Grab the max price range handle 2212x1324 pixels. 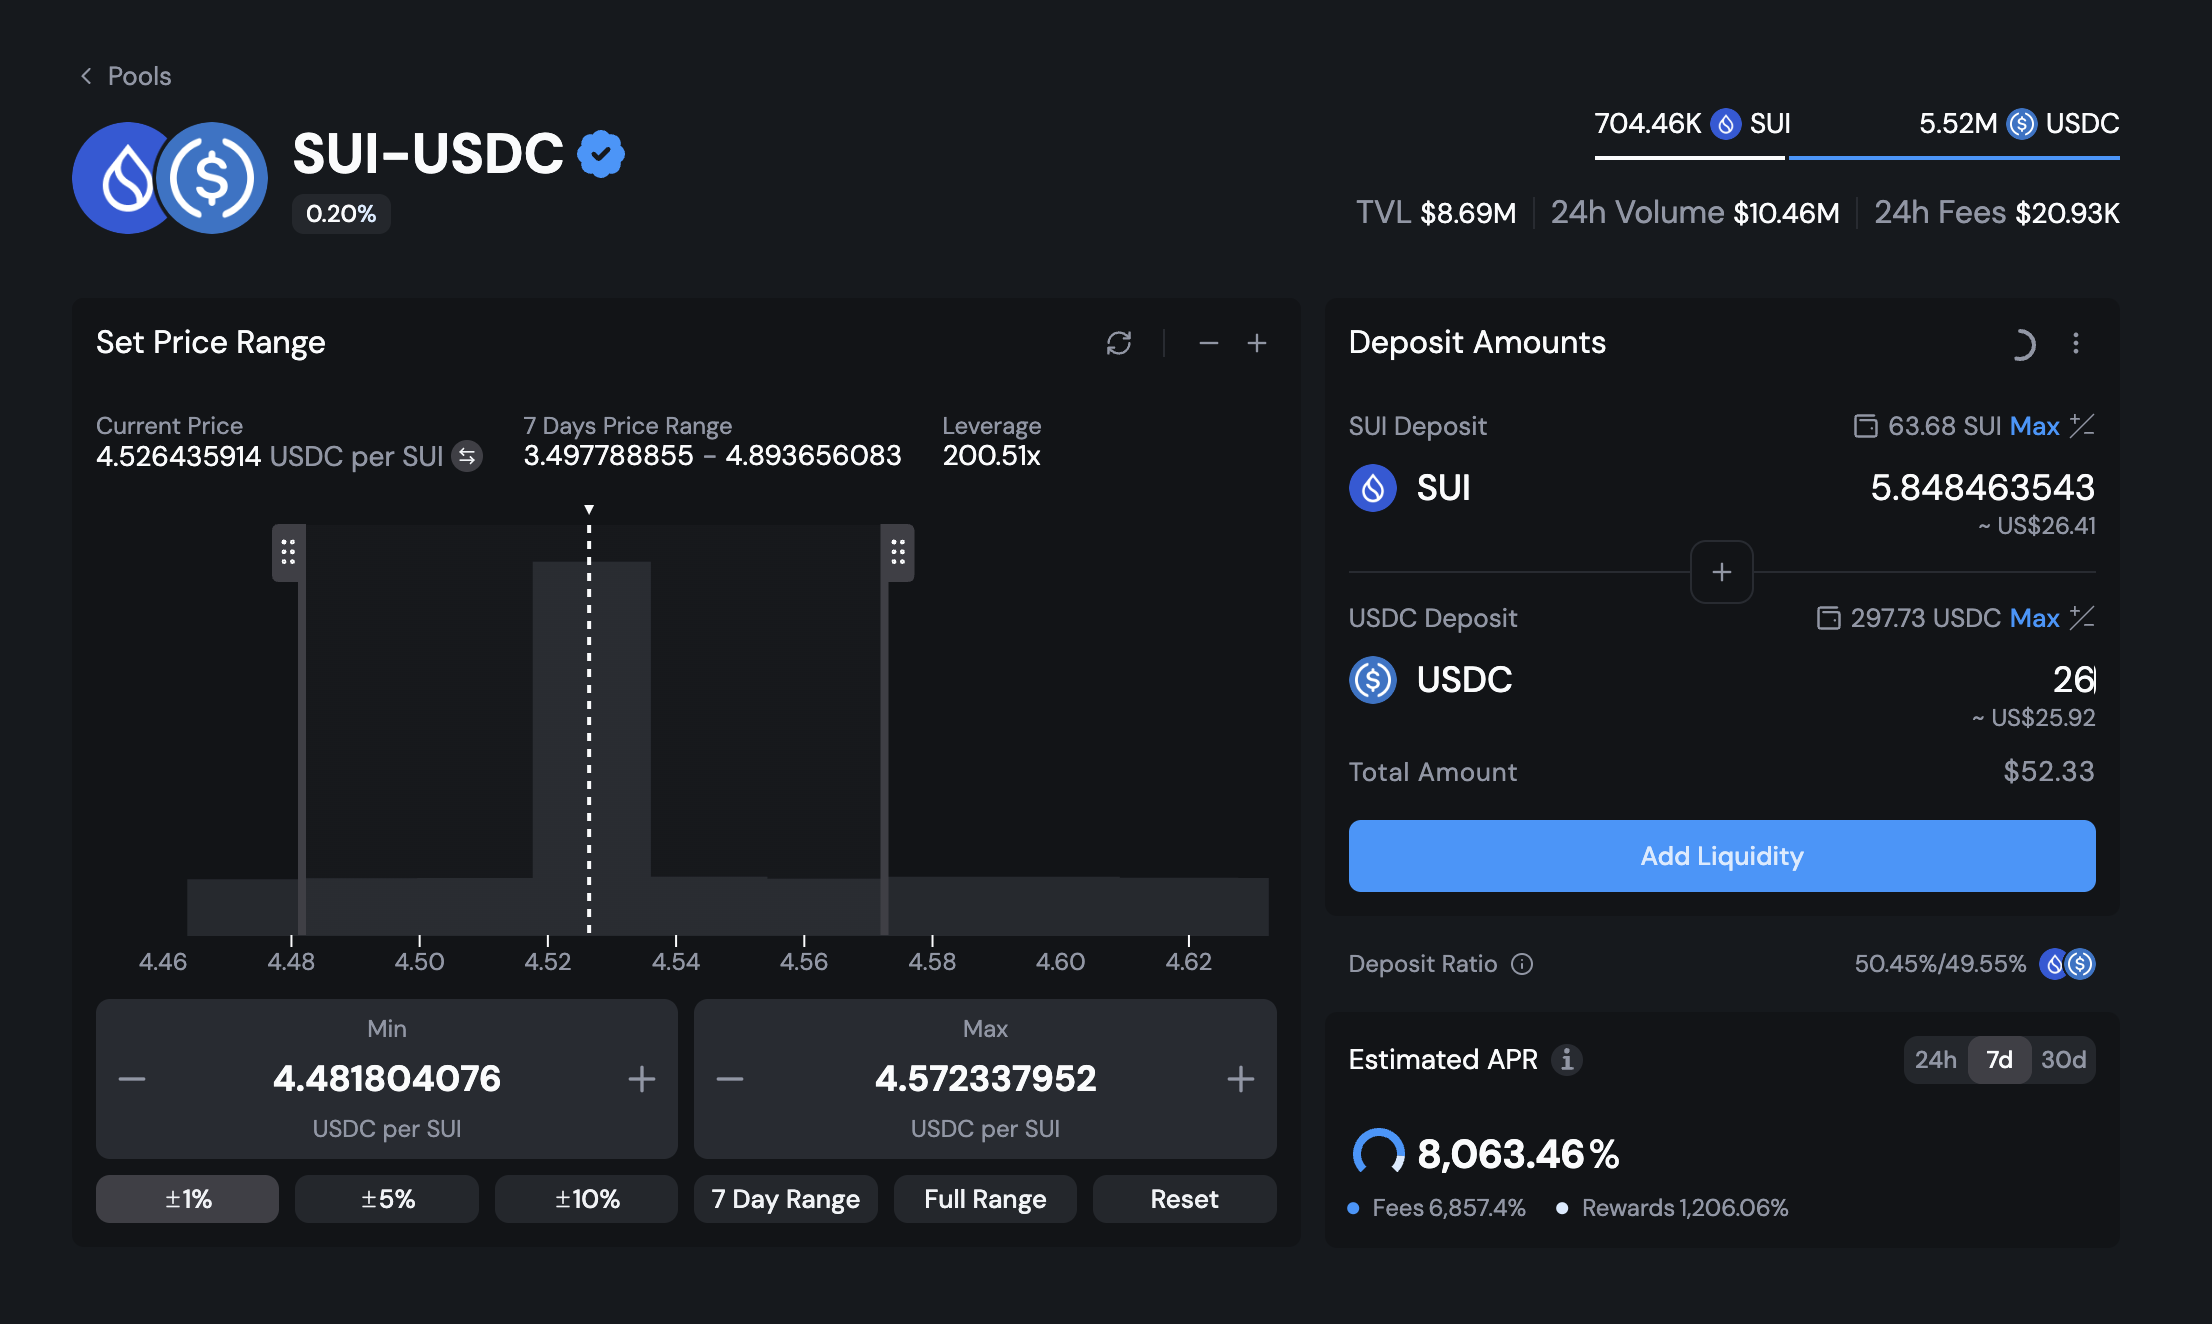point(897,552)
